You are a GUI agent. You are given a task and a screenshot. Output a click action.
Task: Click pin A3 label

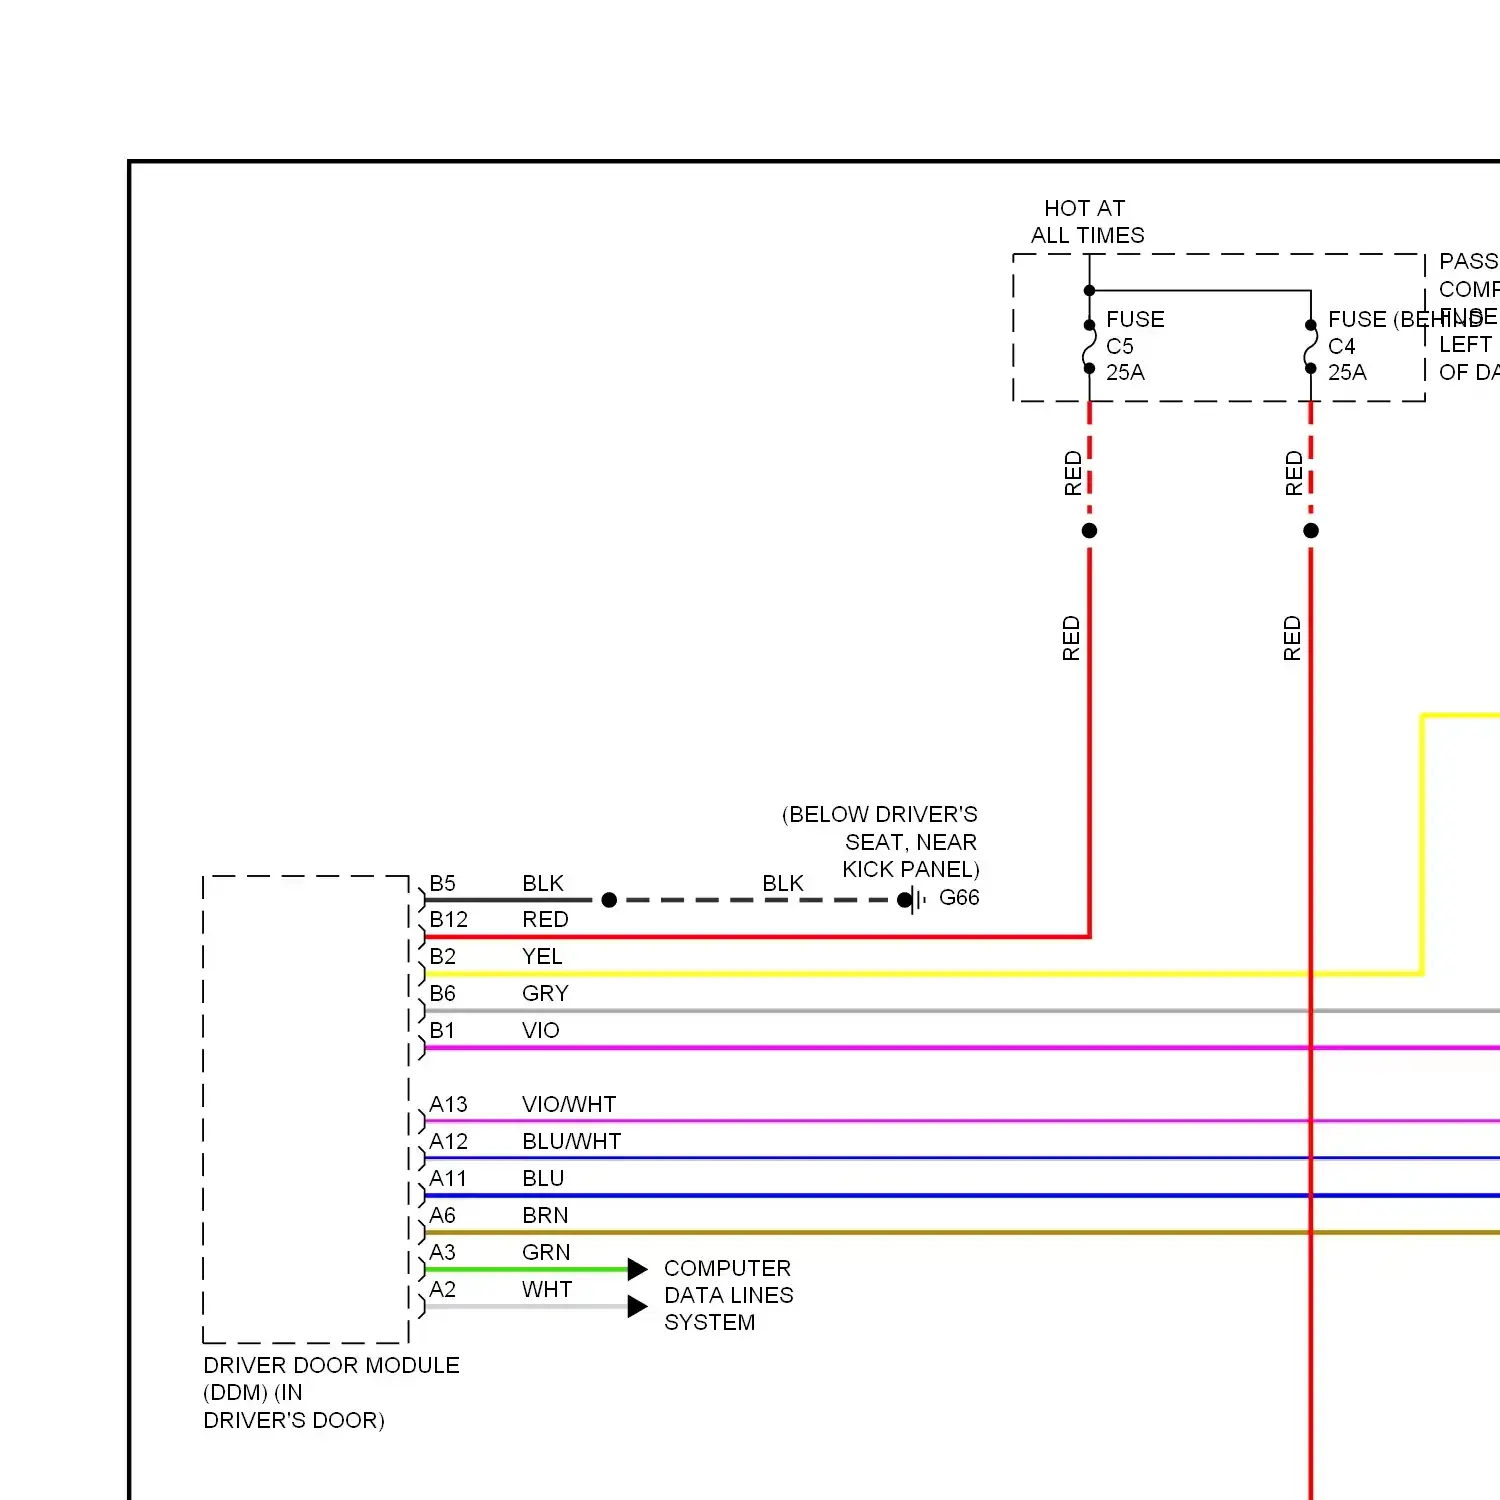442,1253
